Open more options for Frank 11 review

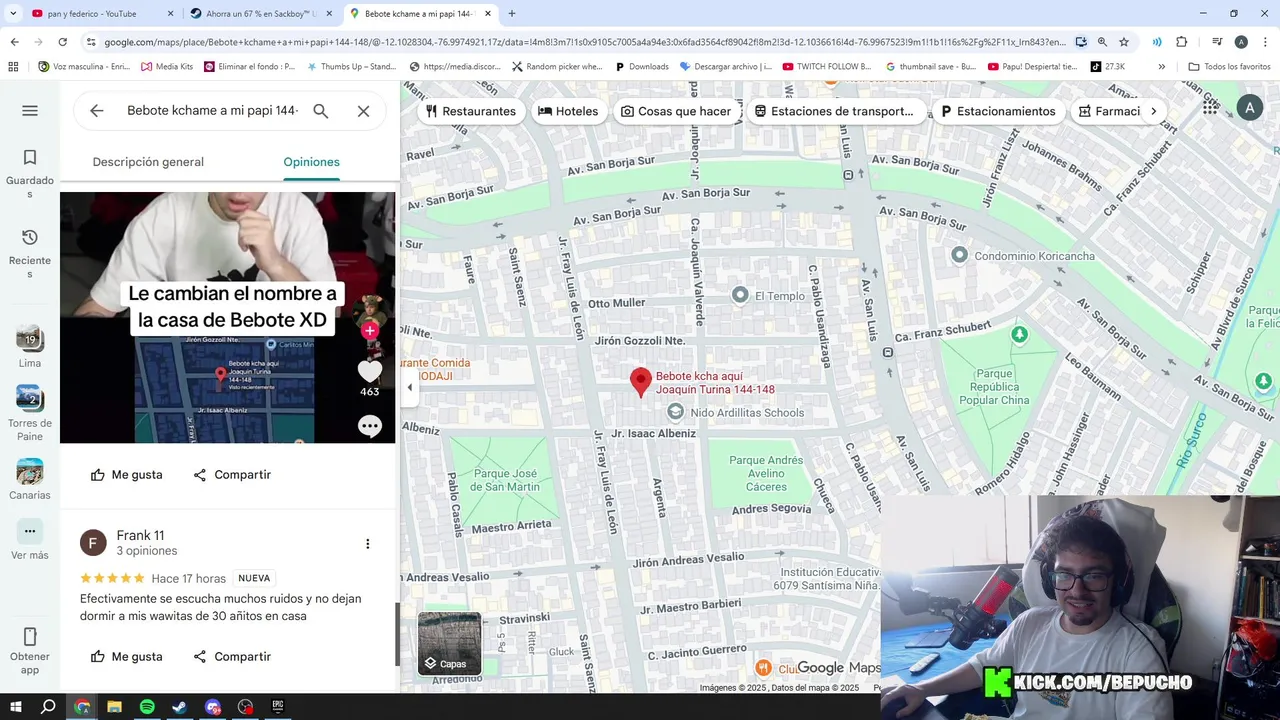(x=367, y=544)
